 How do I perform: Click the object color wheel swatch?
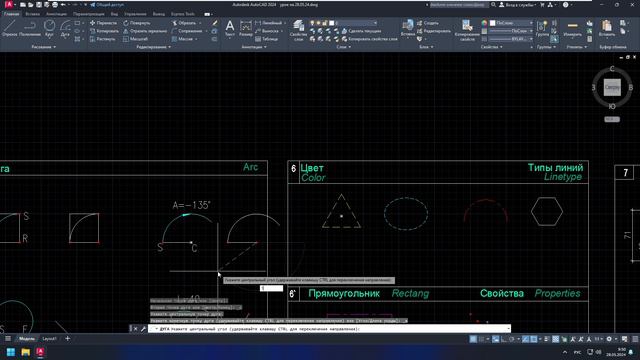[x=484, y=23]
